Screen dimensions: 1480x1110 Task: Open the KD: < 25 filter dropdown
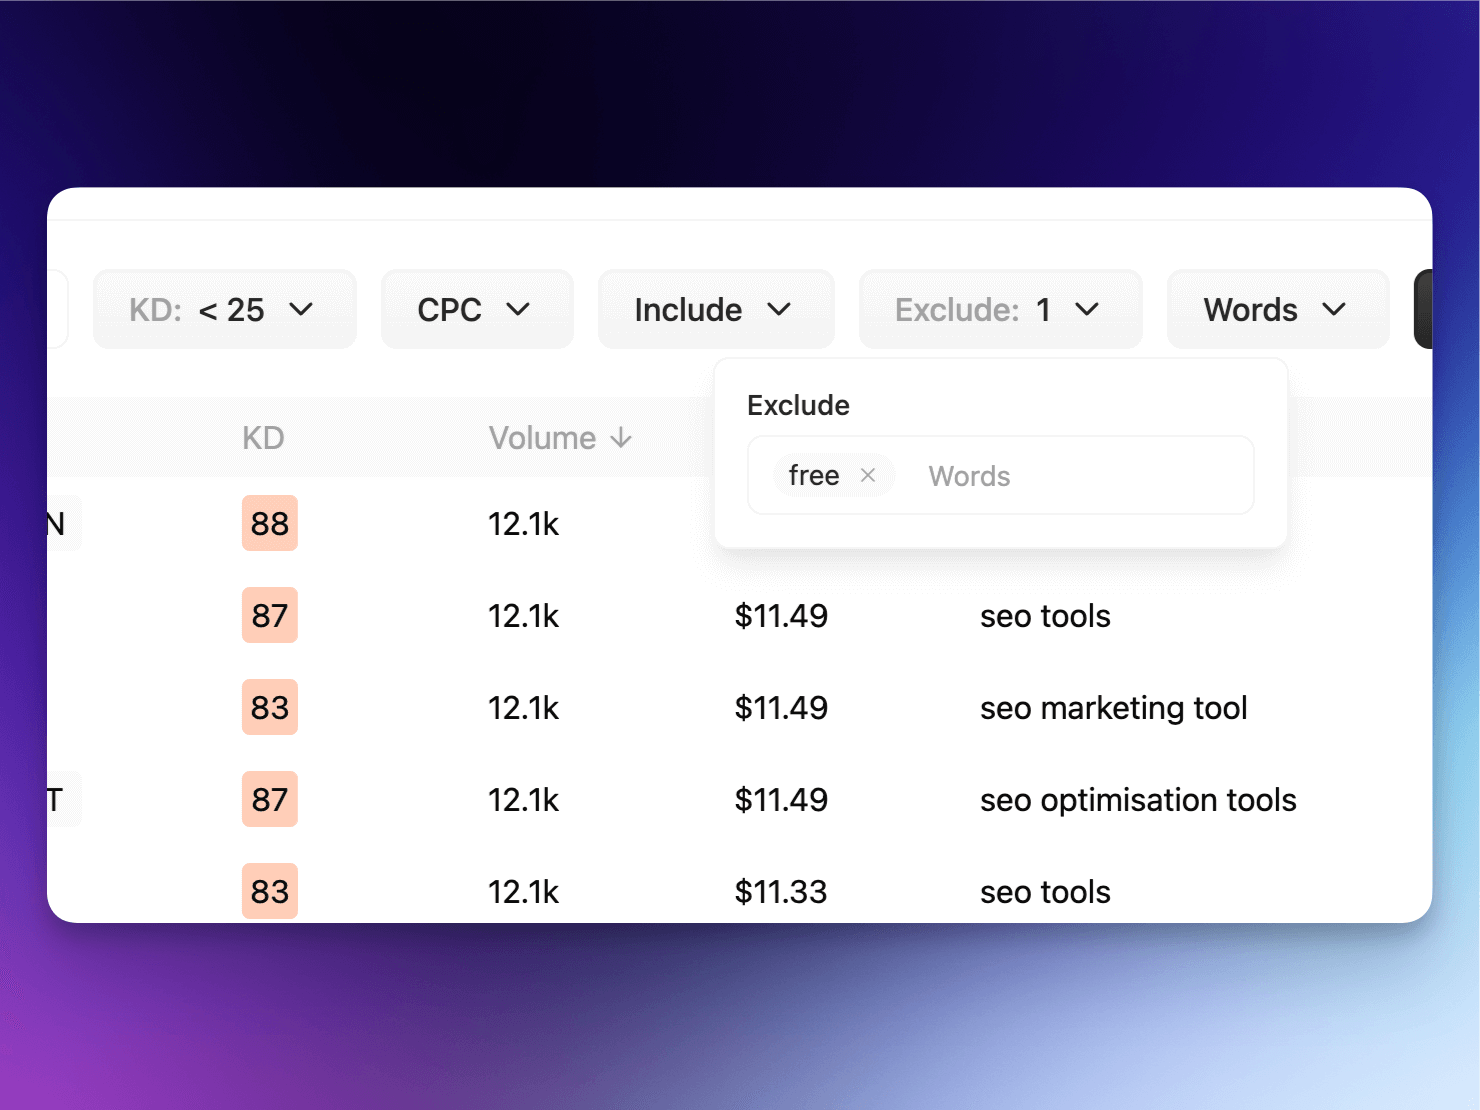[x=224, y=310]
